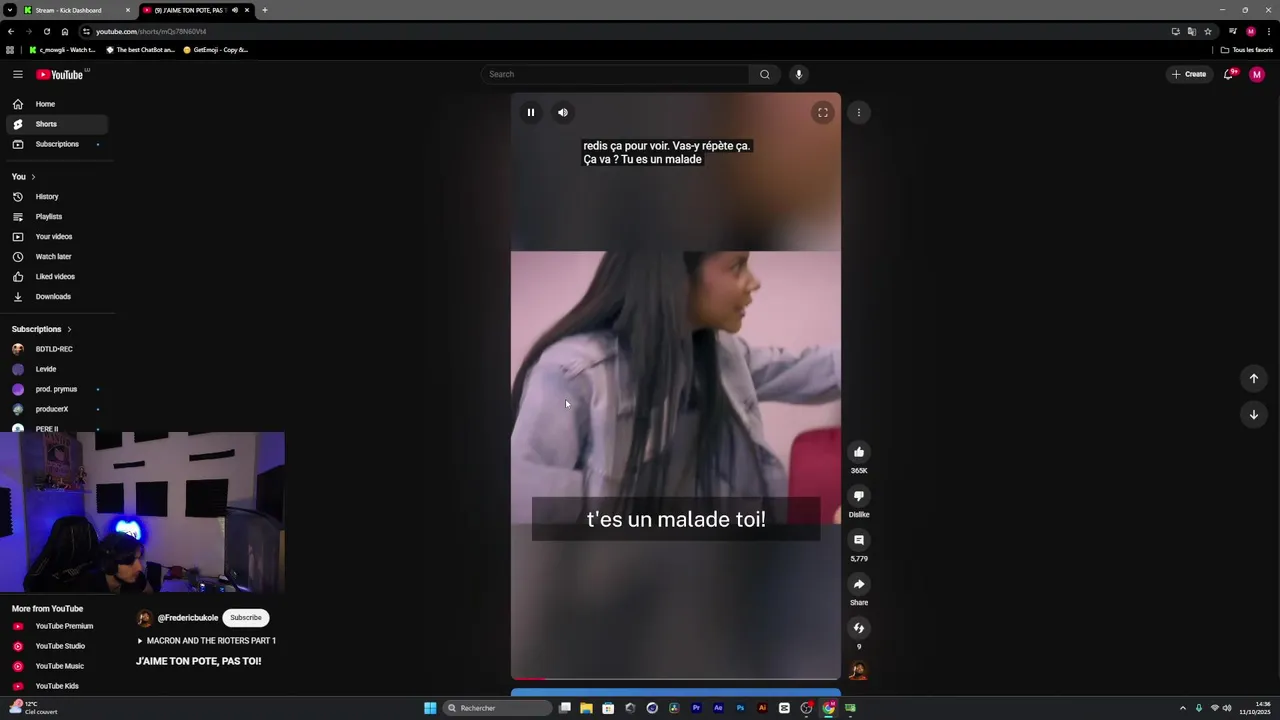This screenshot has width=1280, height=720.
Task: Toggle the YouTube hamburger guide menu
Action: [18, 74]
